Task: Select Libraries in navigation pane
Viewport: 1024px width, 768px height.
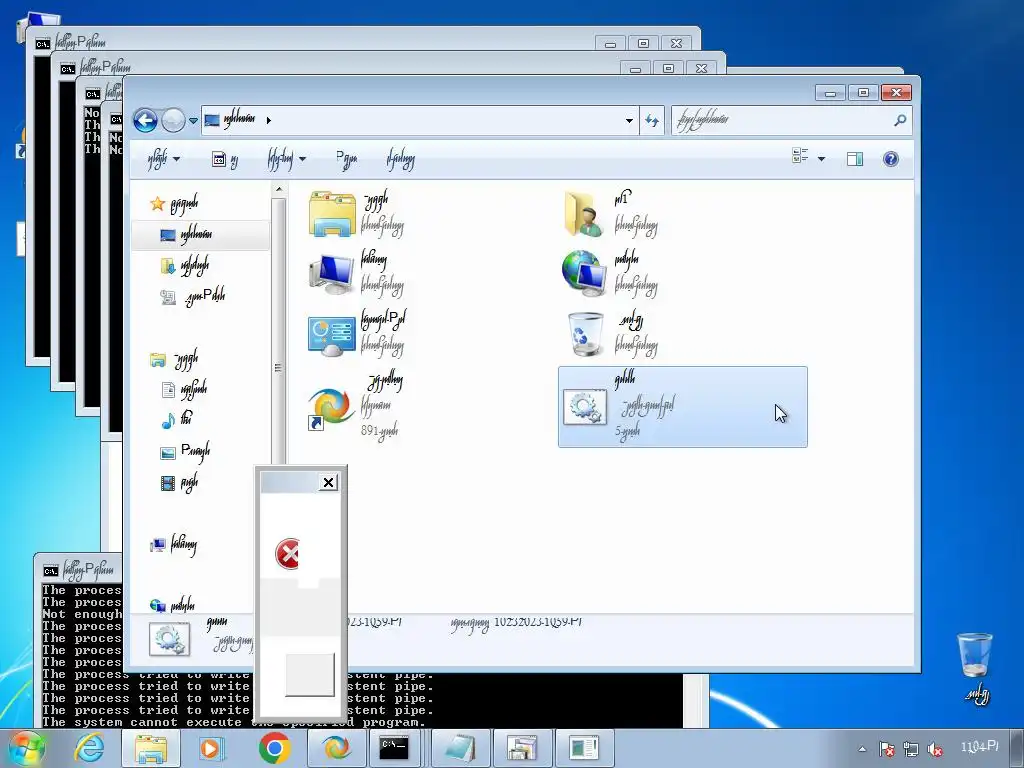Action: (174, 360)
